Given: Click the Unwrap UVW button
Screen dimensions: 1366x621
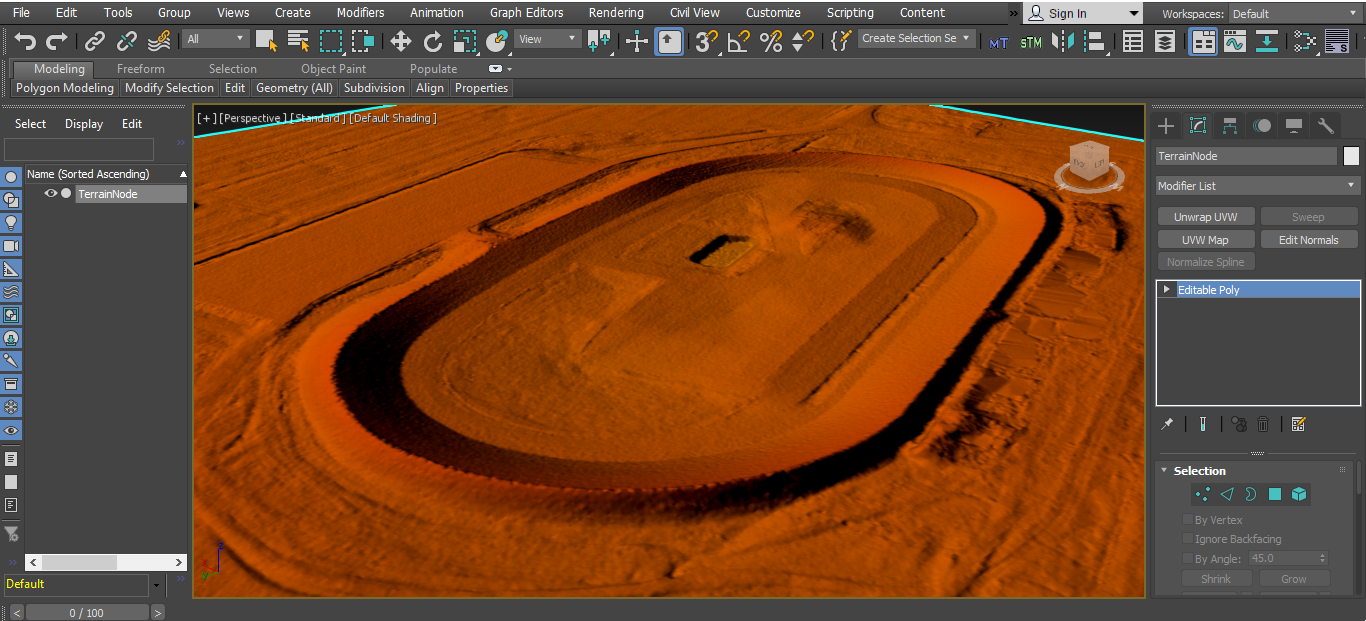Looking at the screenshot, I should click(x=1205, y=217).
